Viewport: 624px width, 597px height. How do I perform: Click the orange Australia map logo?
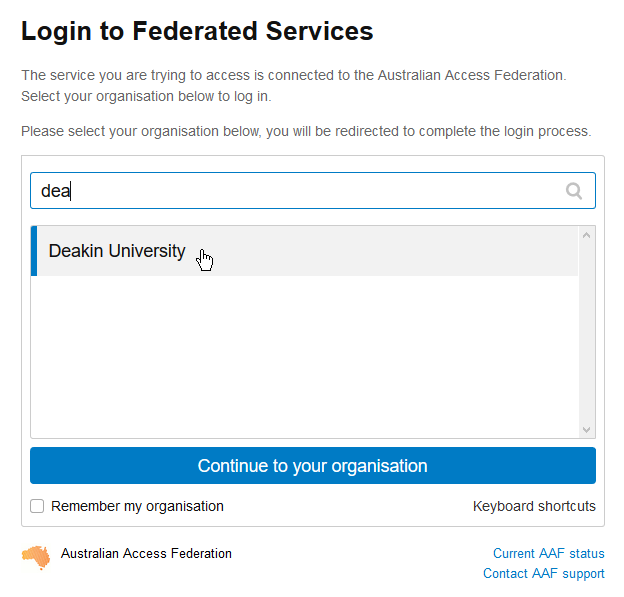(36, 558)
